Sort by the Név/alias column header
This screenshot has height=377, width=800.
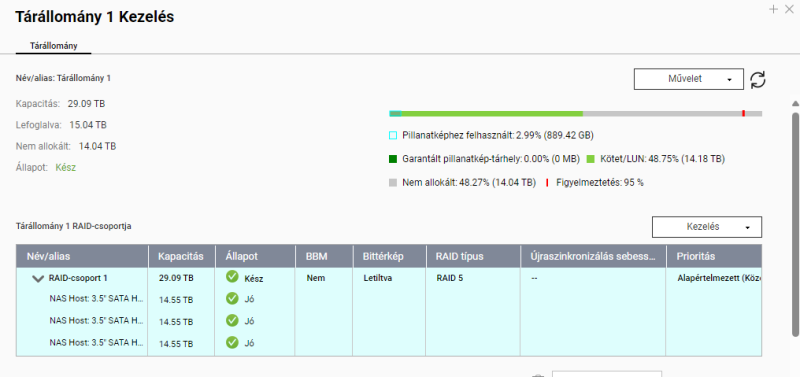(x=82, y=257)
